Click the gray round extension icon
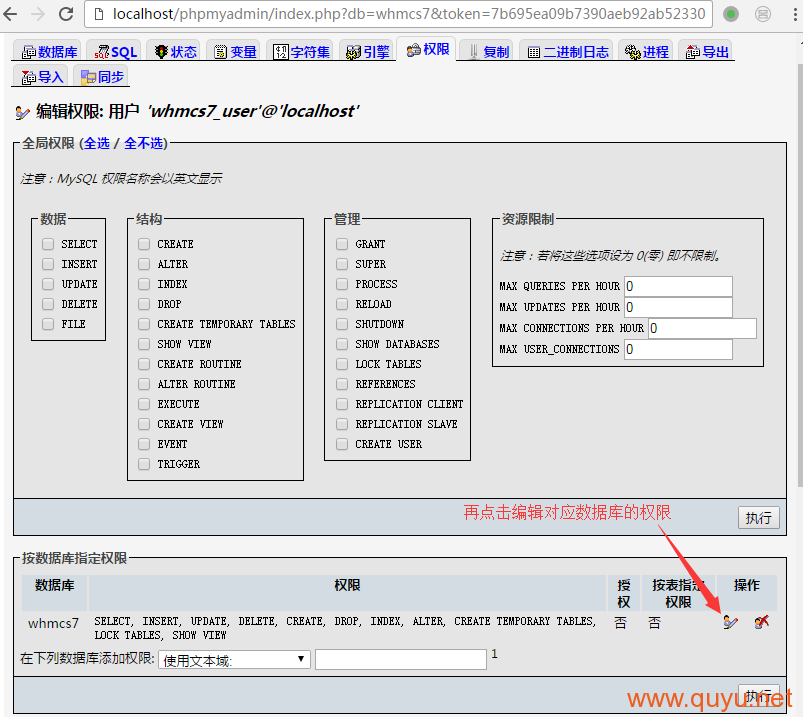 pos(763,14)
